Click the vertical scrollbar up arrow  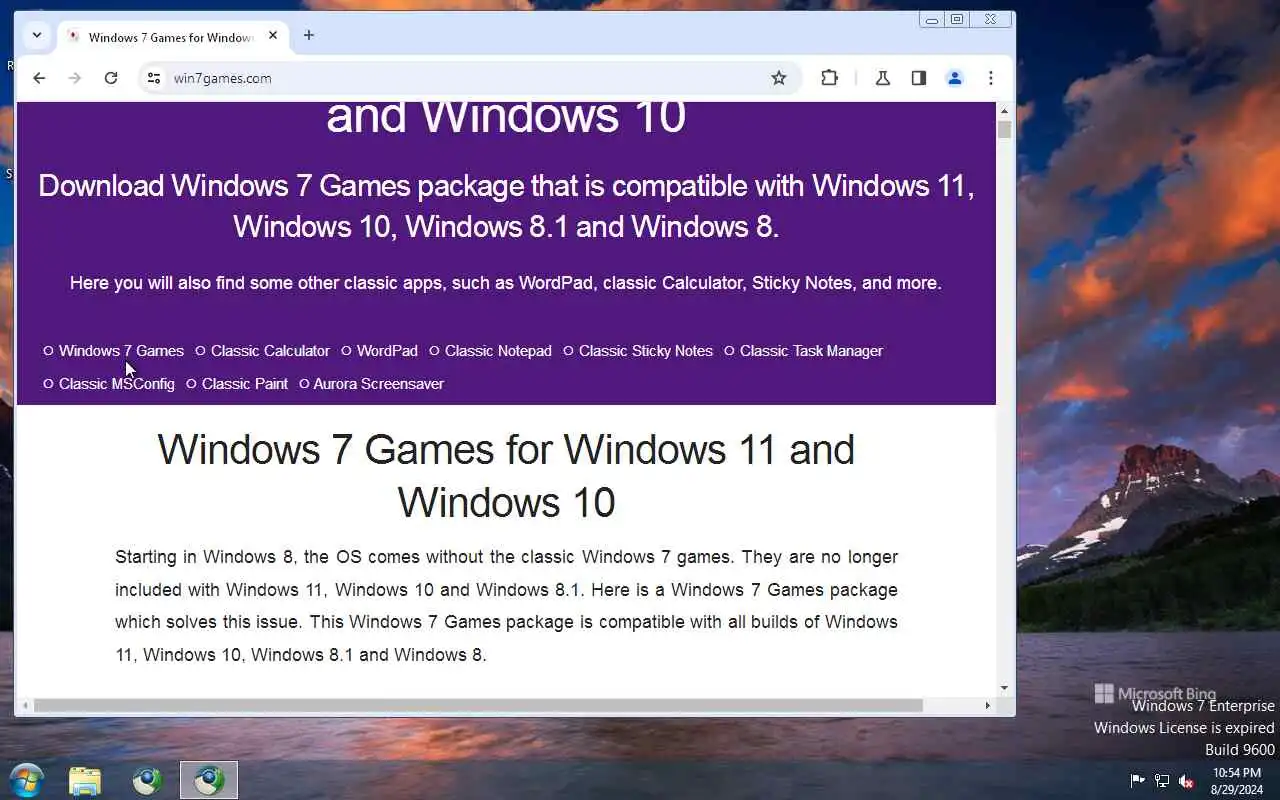point(1004,110)
